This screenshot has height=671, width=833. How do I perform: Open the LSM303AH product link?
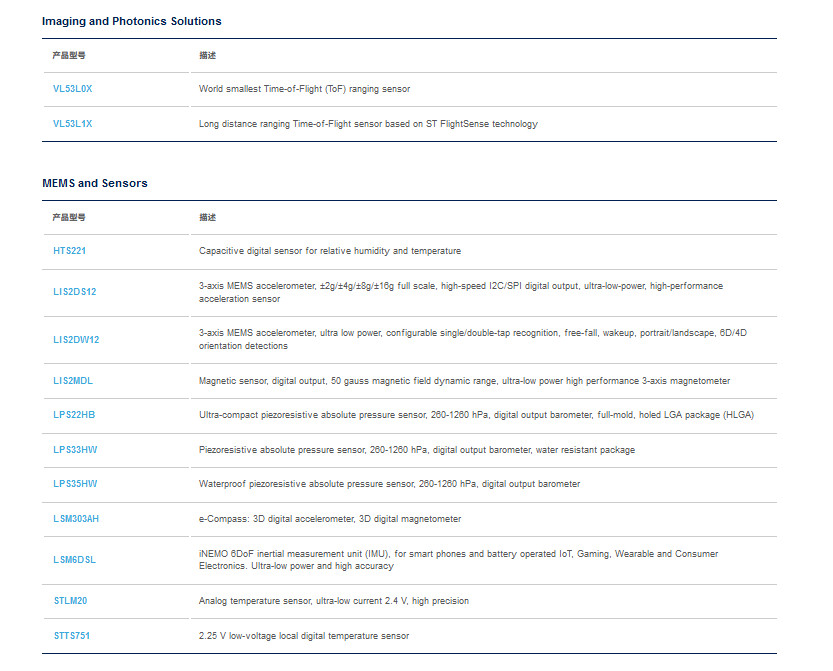(76, 519)
